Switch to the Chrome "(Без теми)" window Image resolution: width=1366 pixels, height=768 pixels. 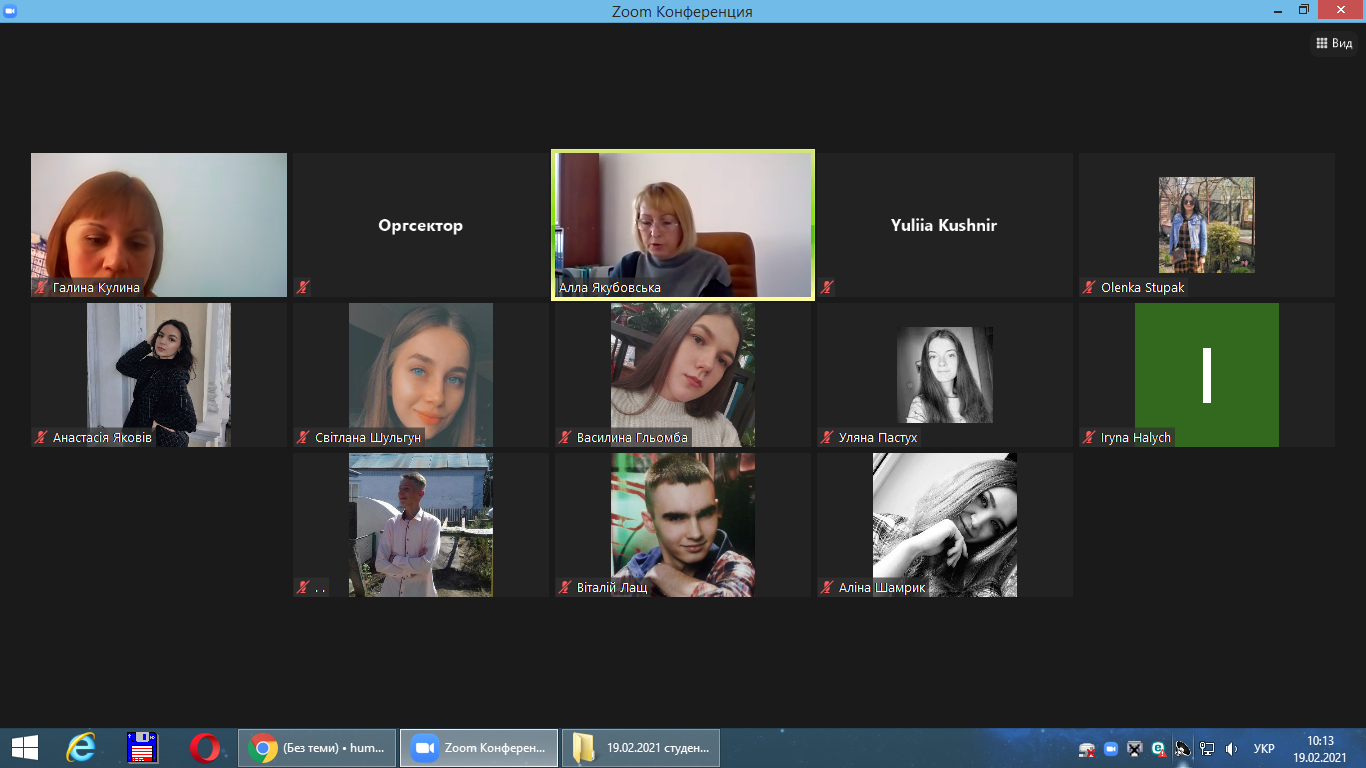click(x=317, y=748)
